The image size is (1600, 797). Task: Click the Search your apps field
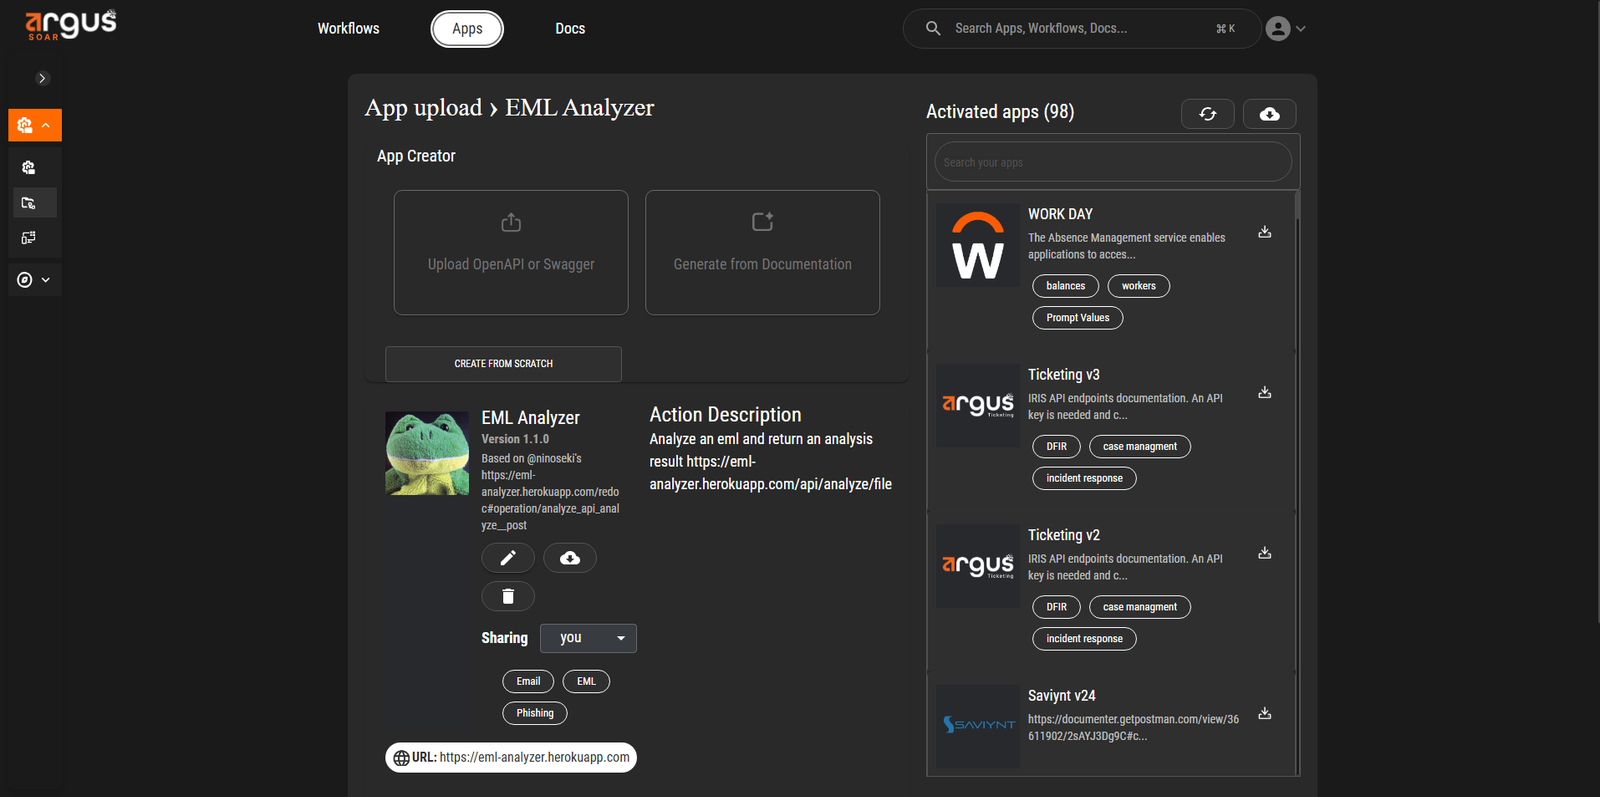(x=1112, y=162)
